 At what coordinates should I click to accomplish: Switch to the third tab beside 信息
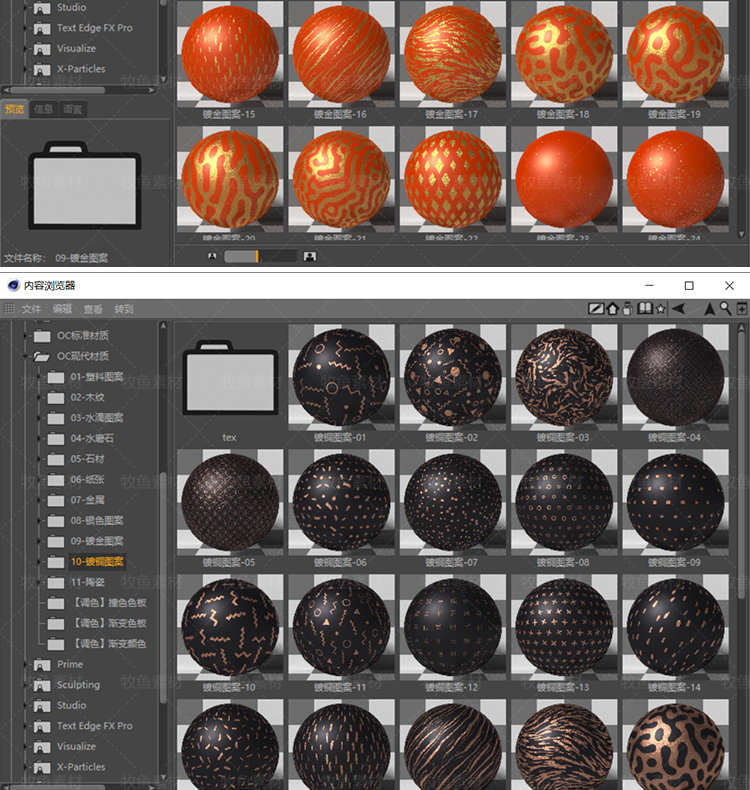click(73, 109)
